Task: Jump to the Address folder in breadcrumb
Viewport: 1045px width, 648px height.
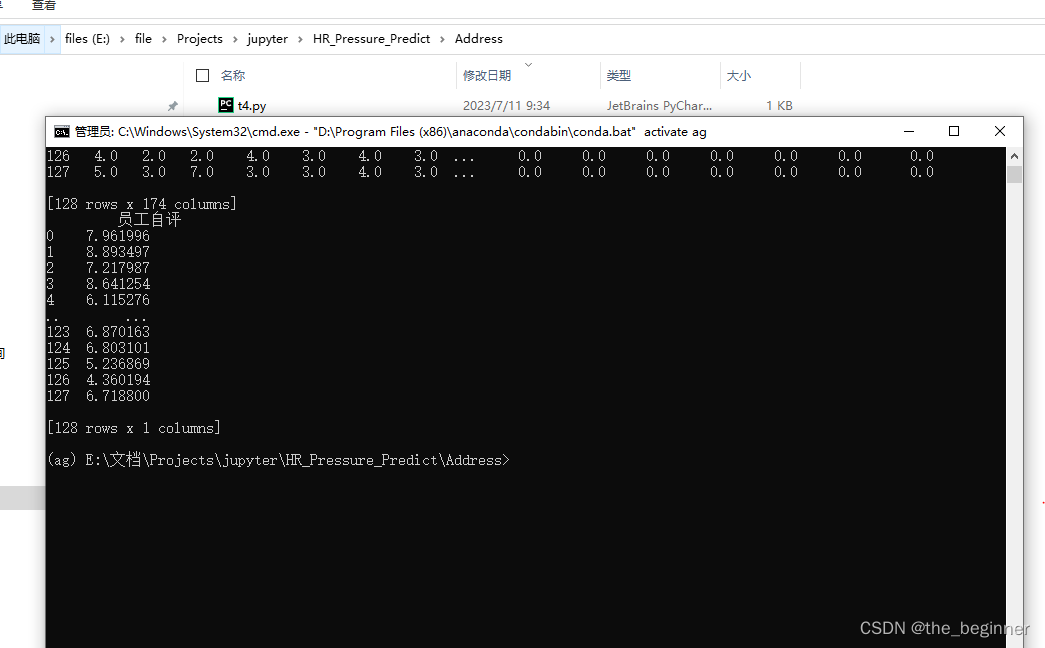Action: pyautogui.click(x=478, y=38)
